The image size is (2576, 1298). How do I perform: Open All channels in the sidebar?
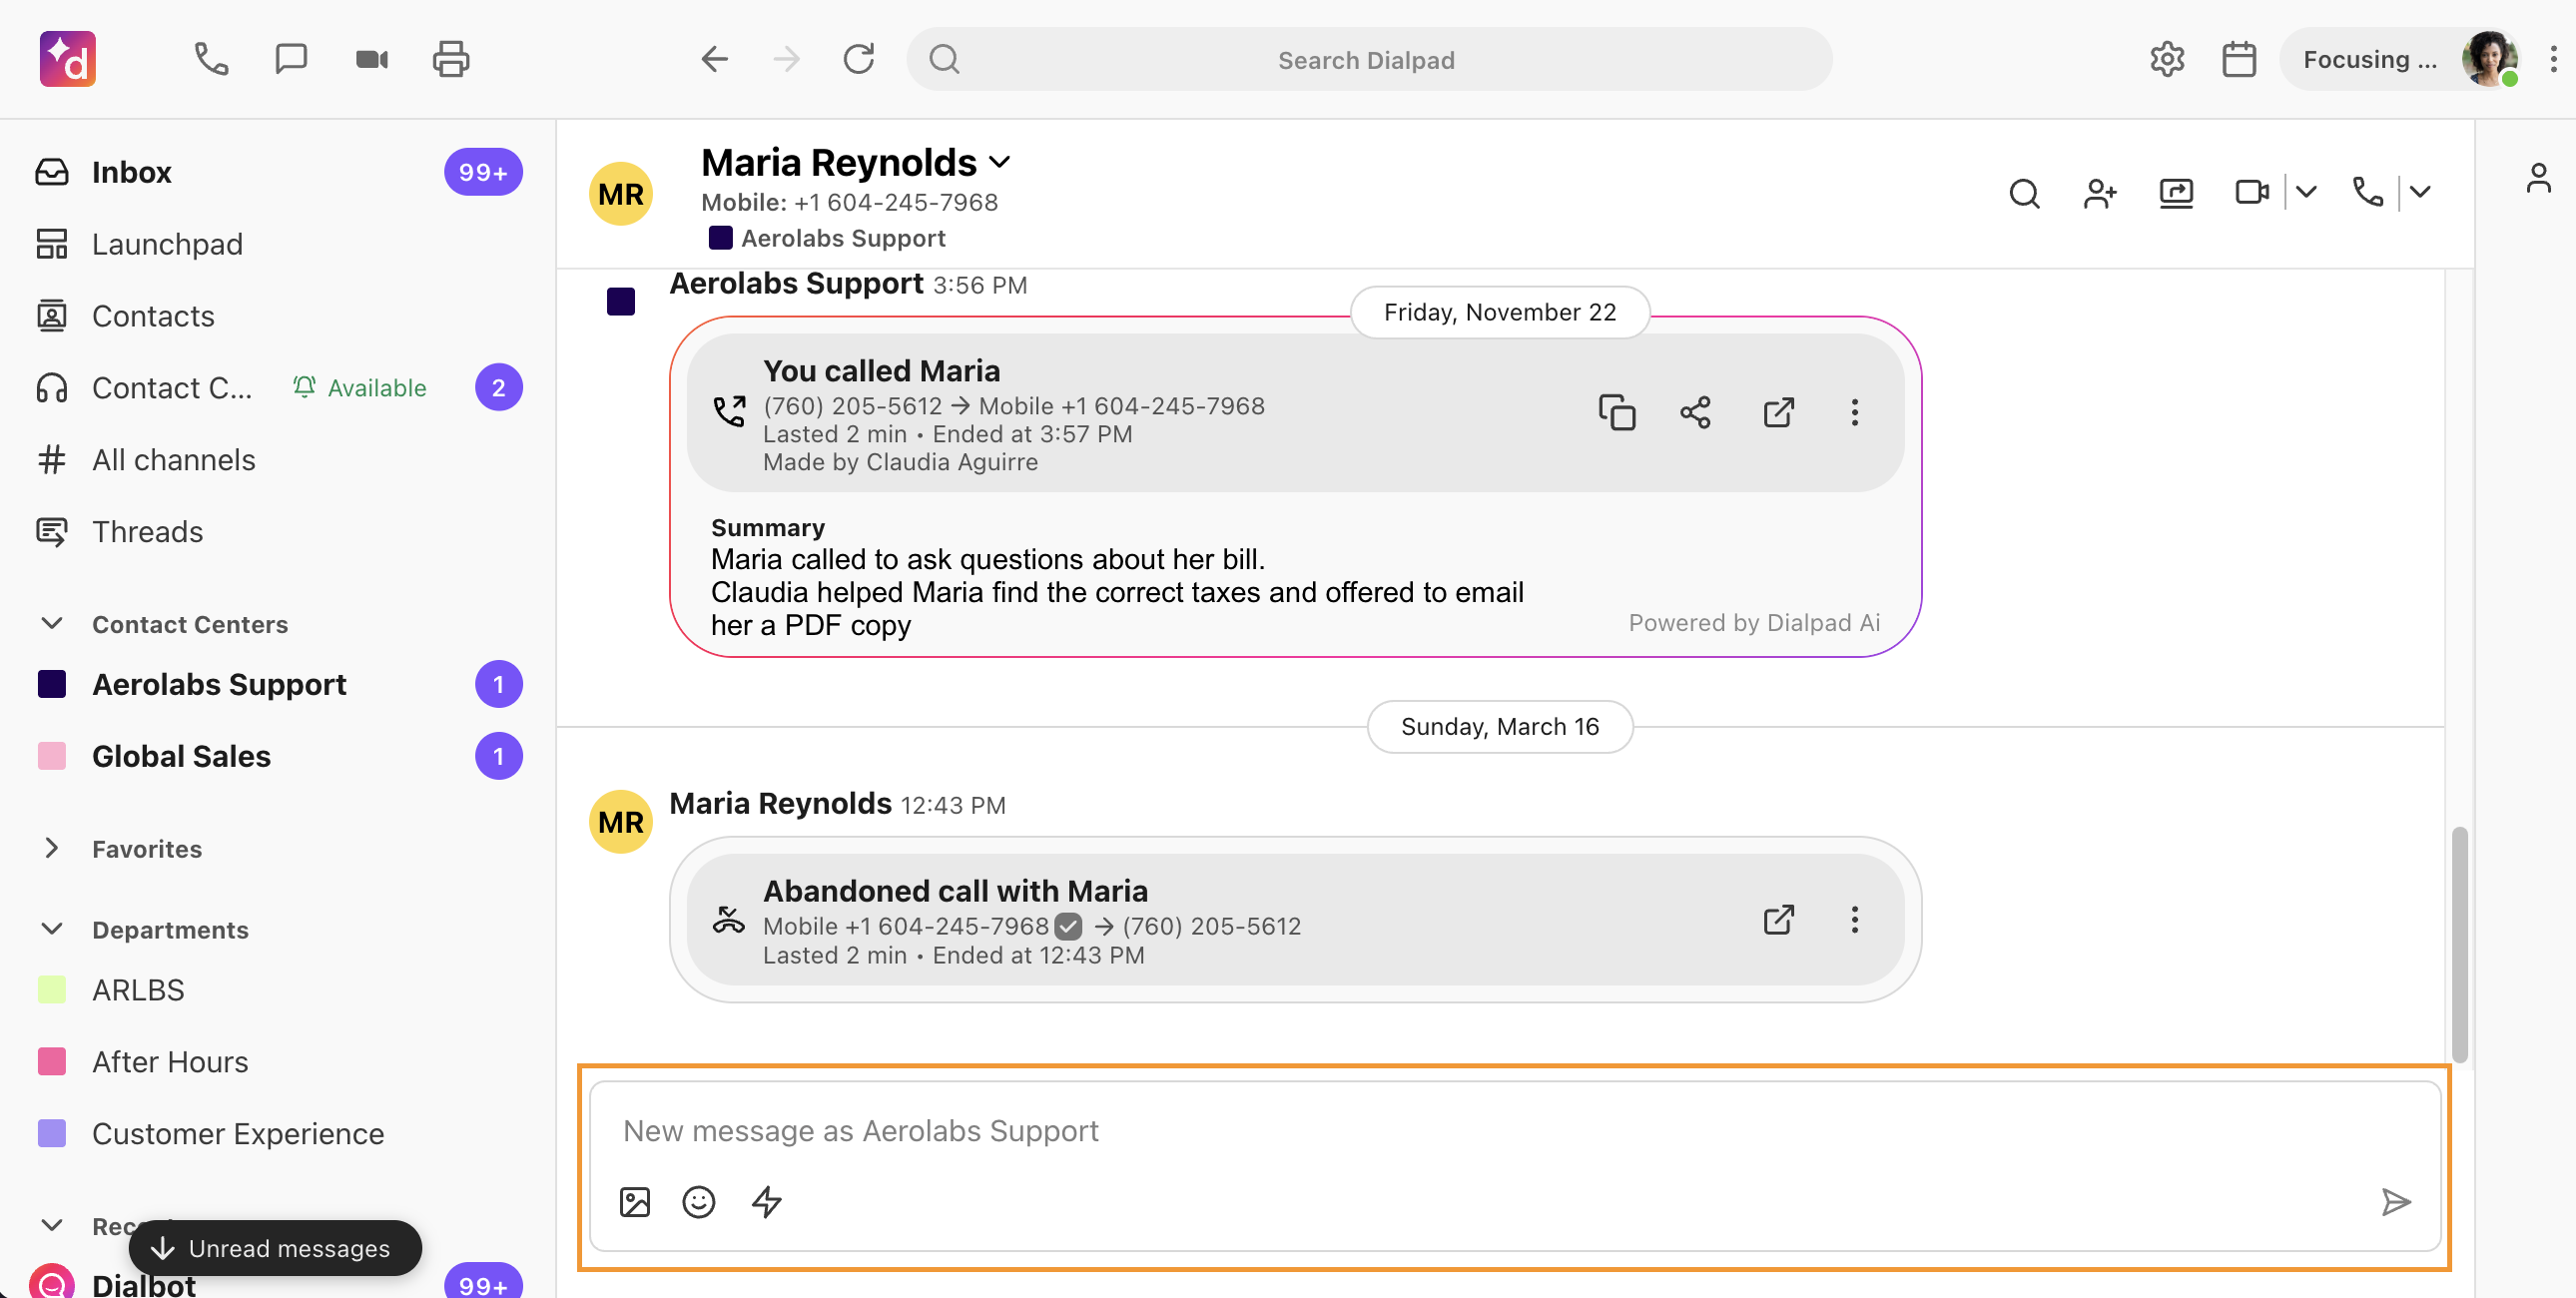click(x=278, y=460)
